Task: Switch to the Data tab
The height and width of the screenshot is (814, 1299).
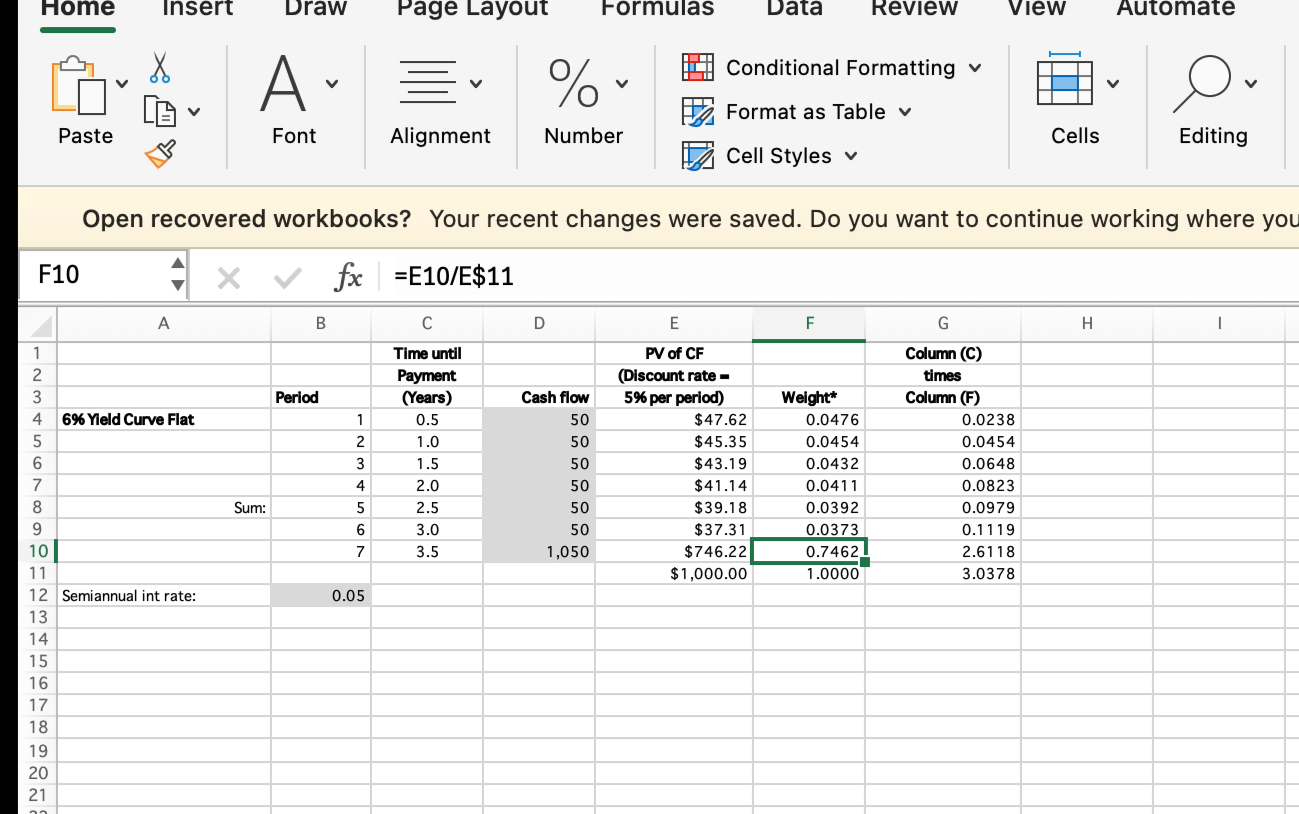Action: pyautogui.click(x=794, y=8)
